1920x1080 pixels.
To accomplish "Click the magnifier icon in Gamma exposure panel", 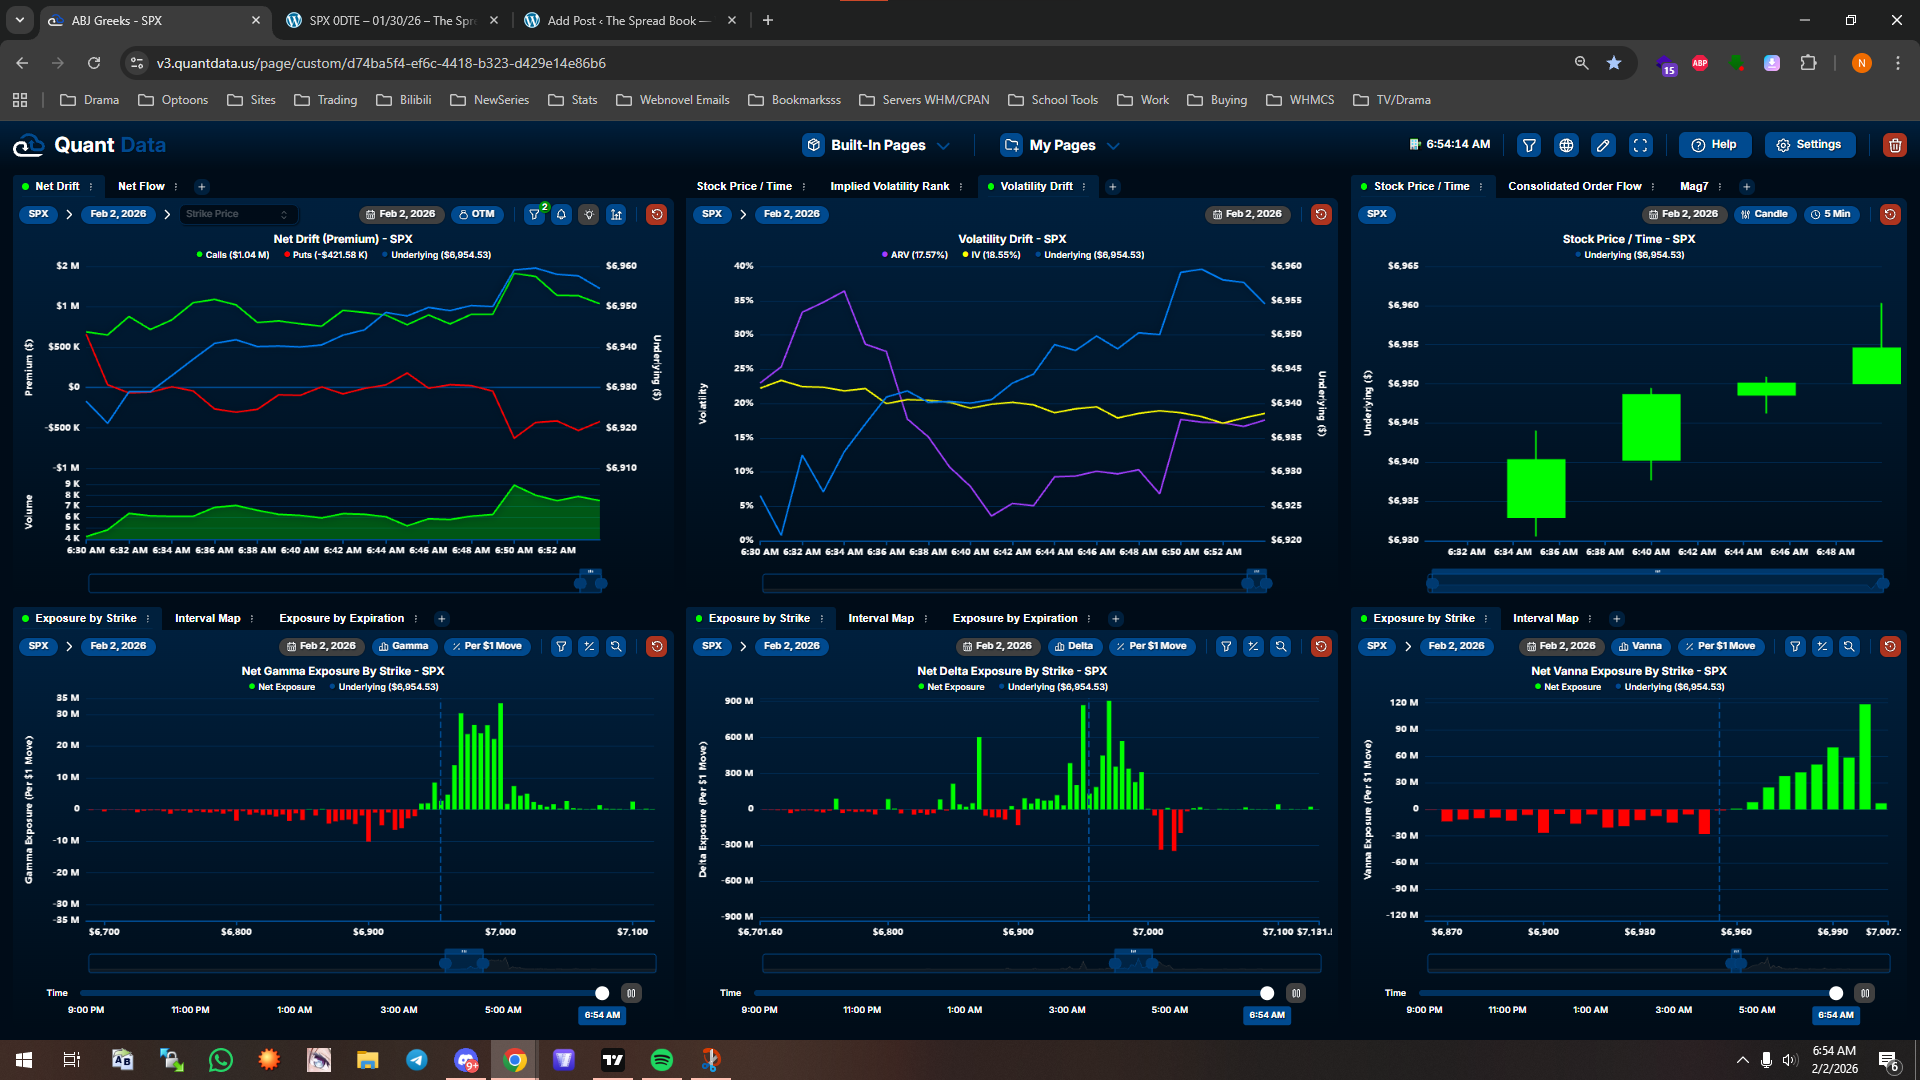I will [616, 646].
